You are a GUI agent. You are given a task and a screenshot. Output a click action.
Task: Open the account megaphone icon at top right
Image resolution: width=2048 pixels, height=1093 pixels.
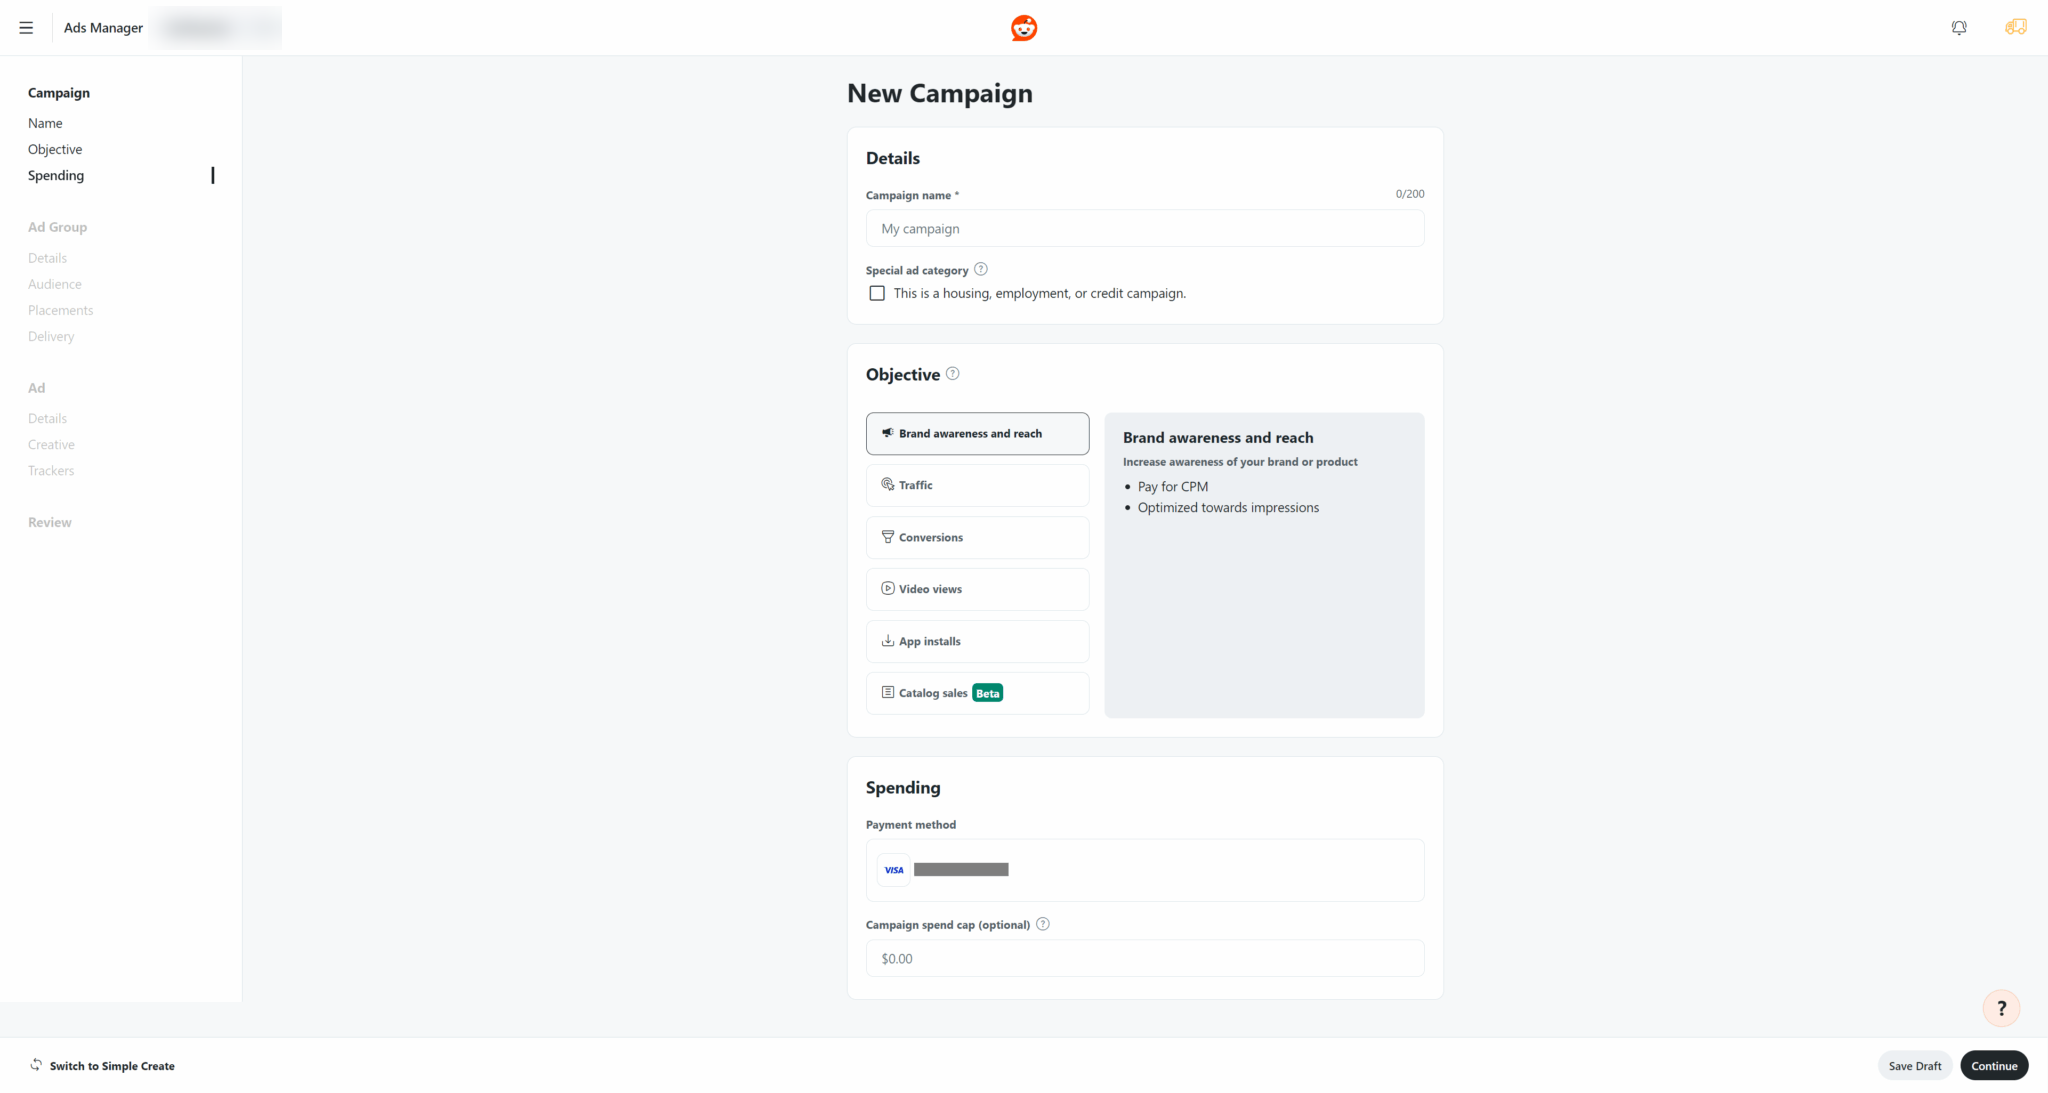2015,27
